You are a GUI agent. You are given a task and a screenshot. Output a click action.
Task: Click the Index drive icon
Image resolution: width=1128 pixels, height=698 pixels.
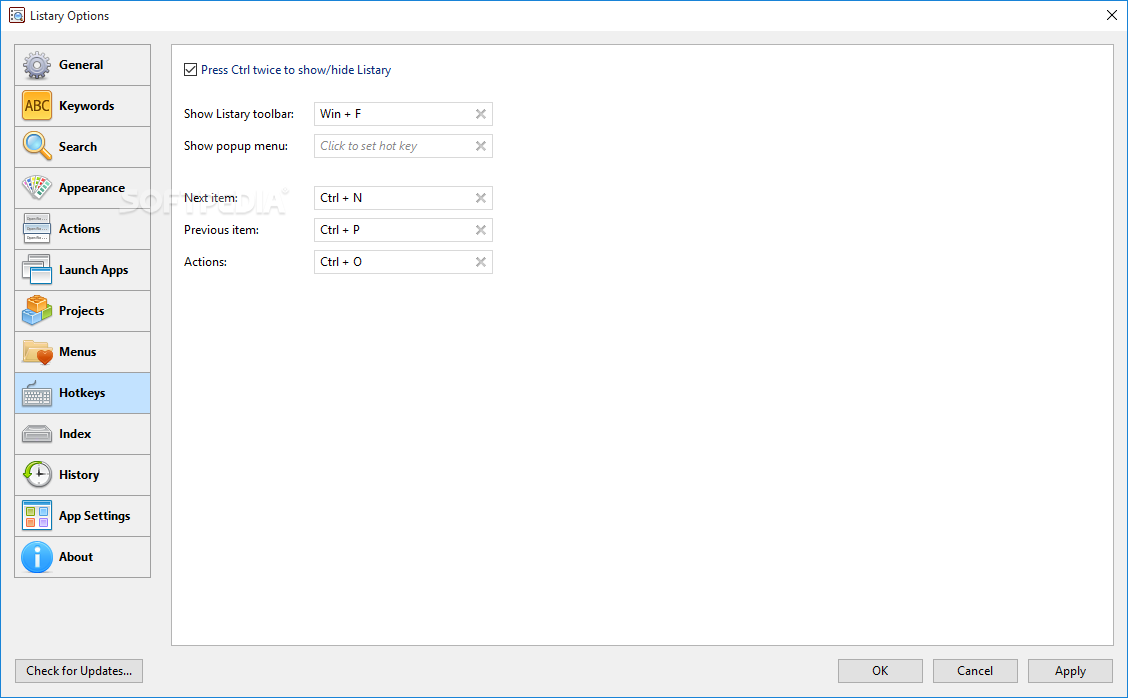tap(37, 434)
